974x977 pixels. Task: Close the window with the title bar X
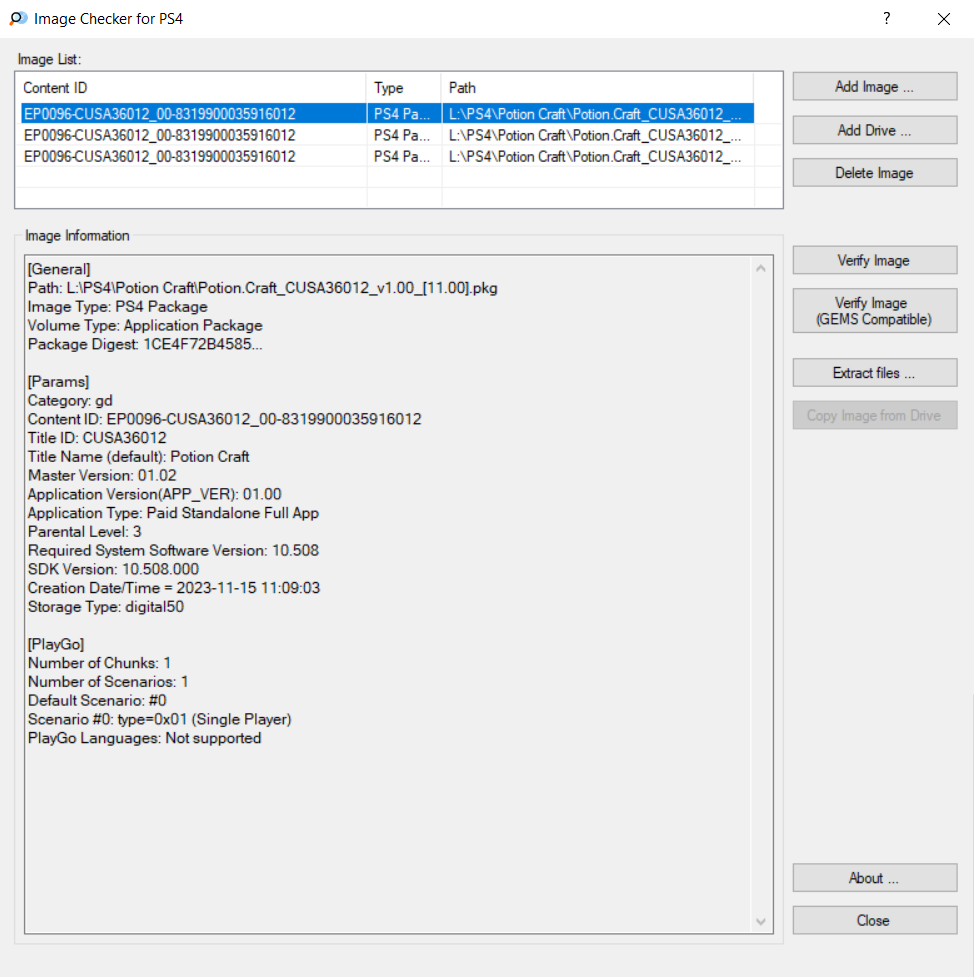943,19
